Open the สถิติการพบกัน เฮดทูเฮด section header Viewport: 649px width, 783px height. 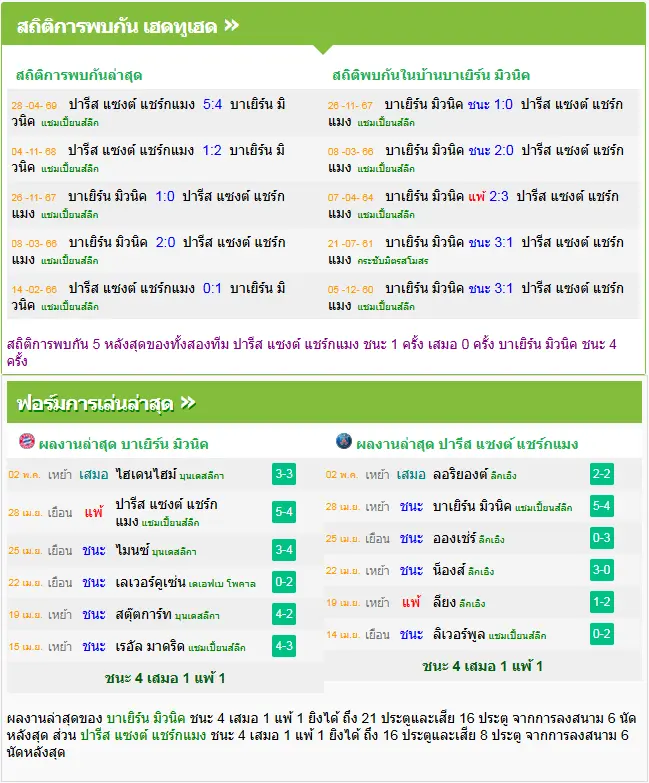(323, 24)
